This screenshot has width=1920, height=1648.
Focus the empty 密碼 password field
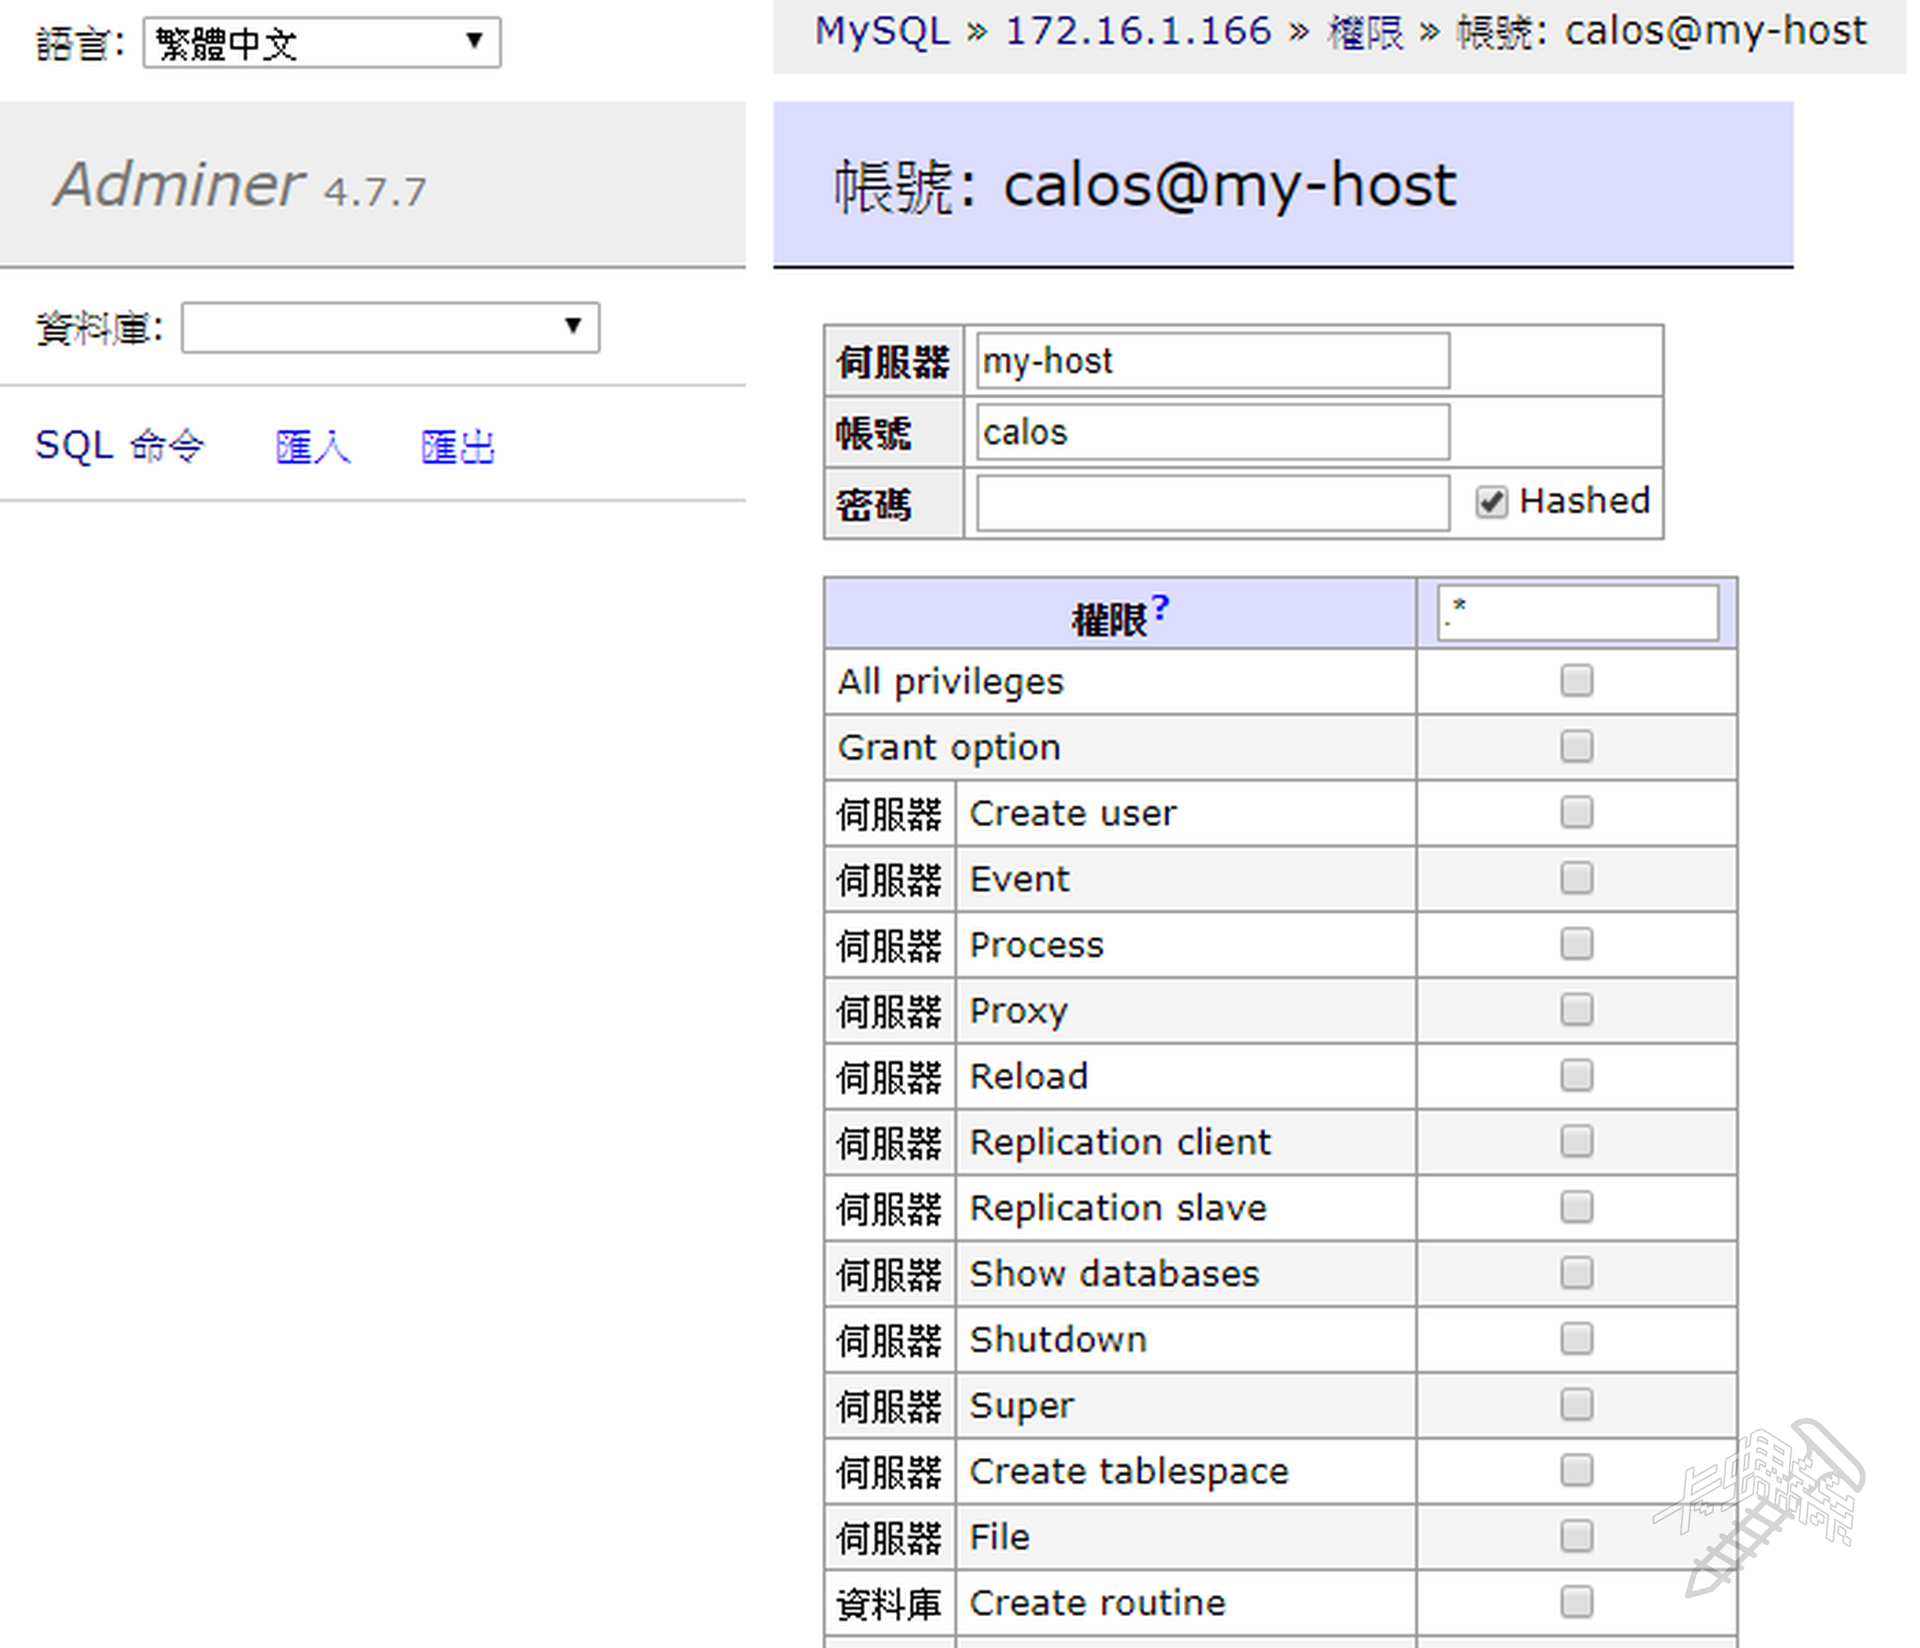(x=1212, y=503)
